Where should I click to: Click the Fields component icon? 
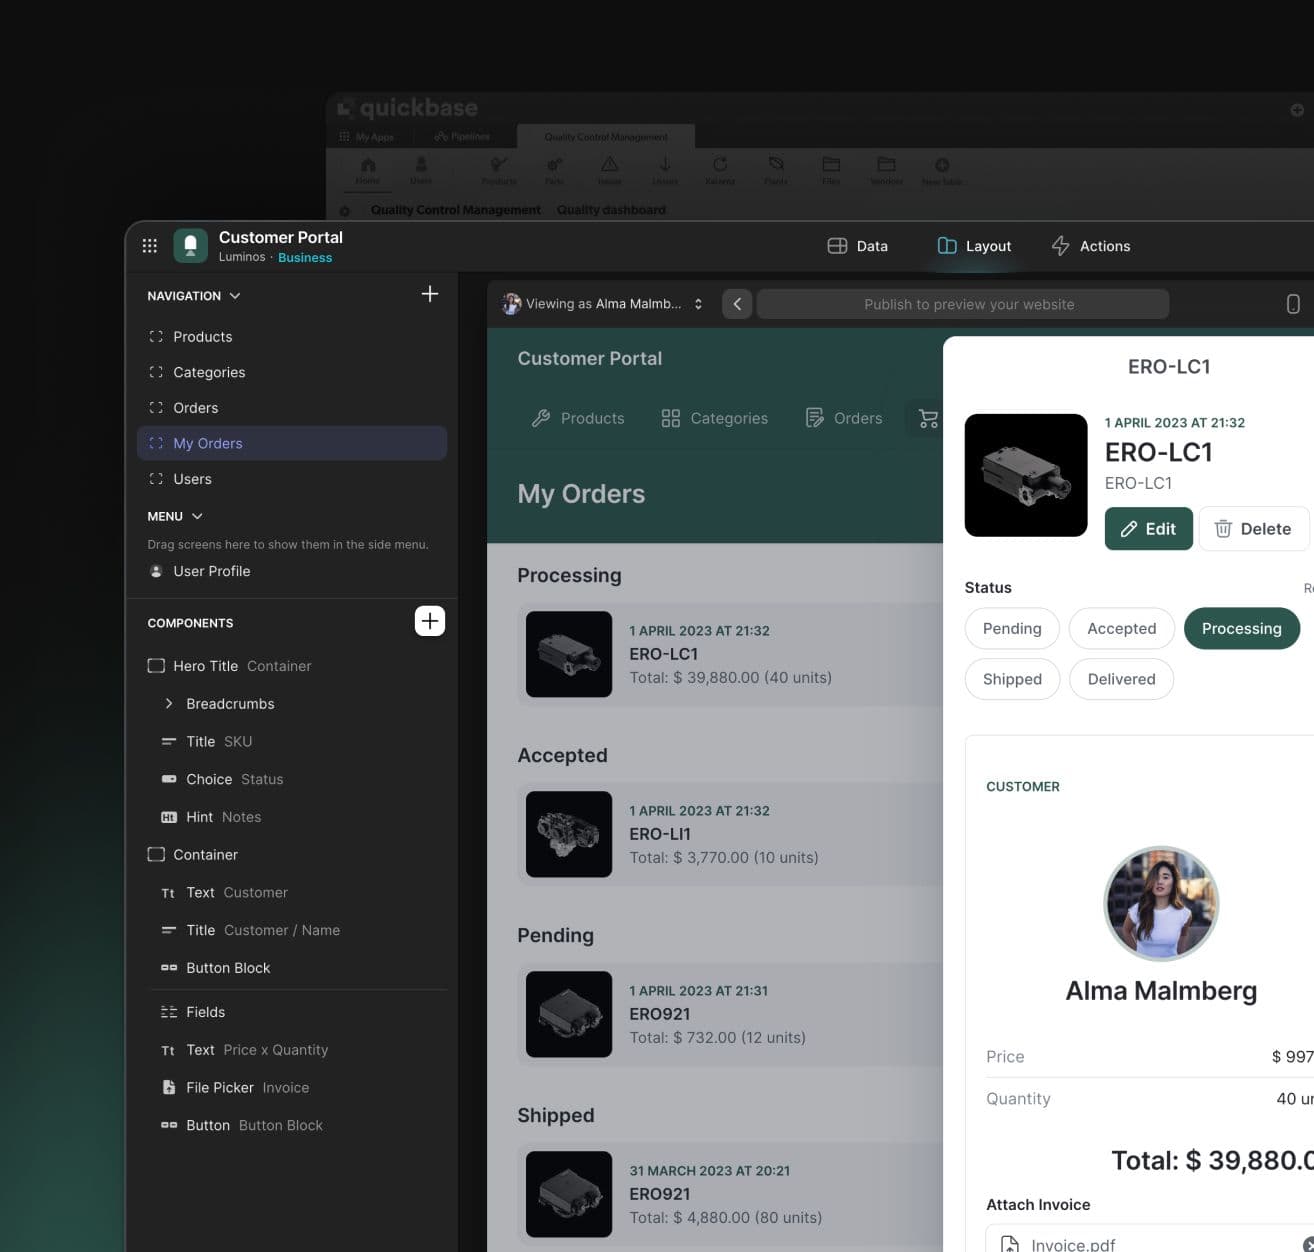[169, 1012]
